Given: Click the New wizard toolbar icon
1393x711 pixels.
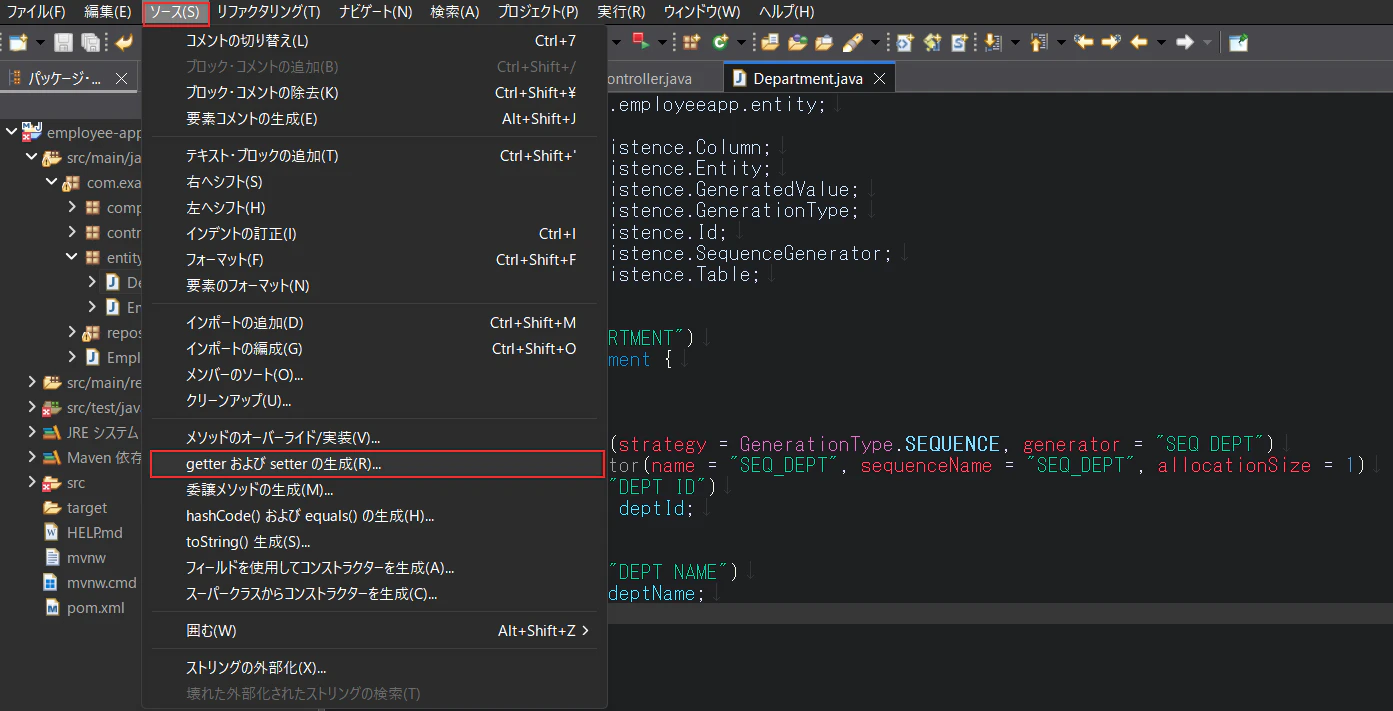Looking at the screenshot, I should (18, 42).
